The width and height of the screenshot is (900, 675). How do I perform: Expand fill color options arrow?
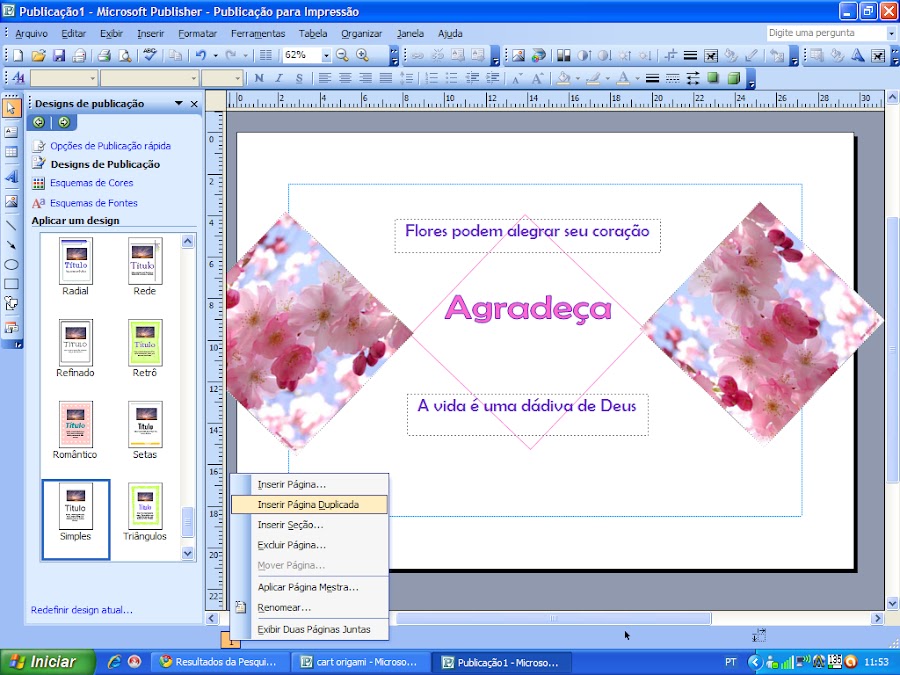577,79
